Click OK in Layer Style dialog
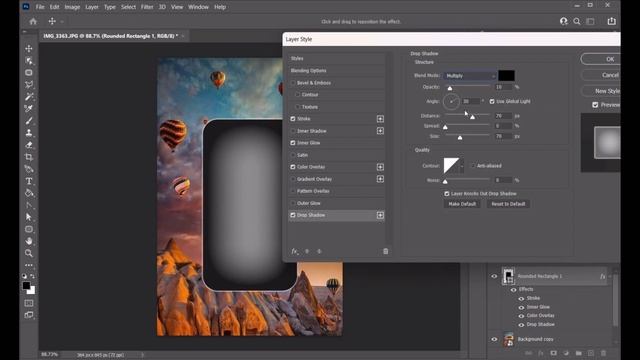 [x=601, y=59]
